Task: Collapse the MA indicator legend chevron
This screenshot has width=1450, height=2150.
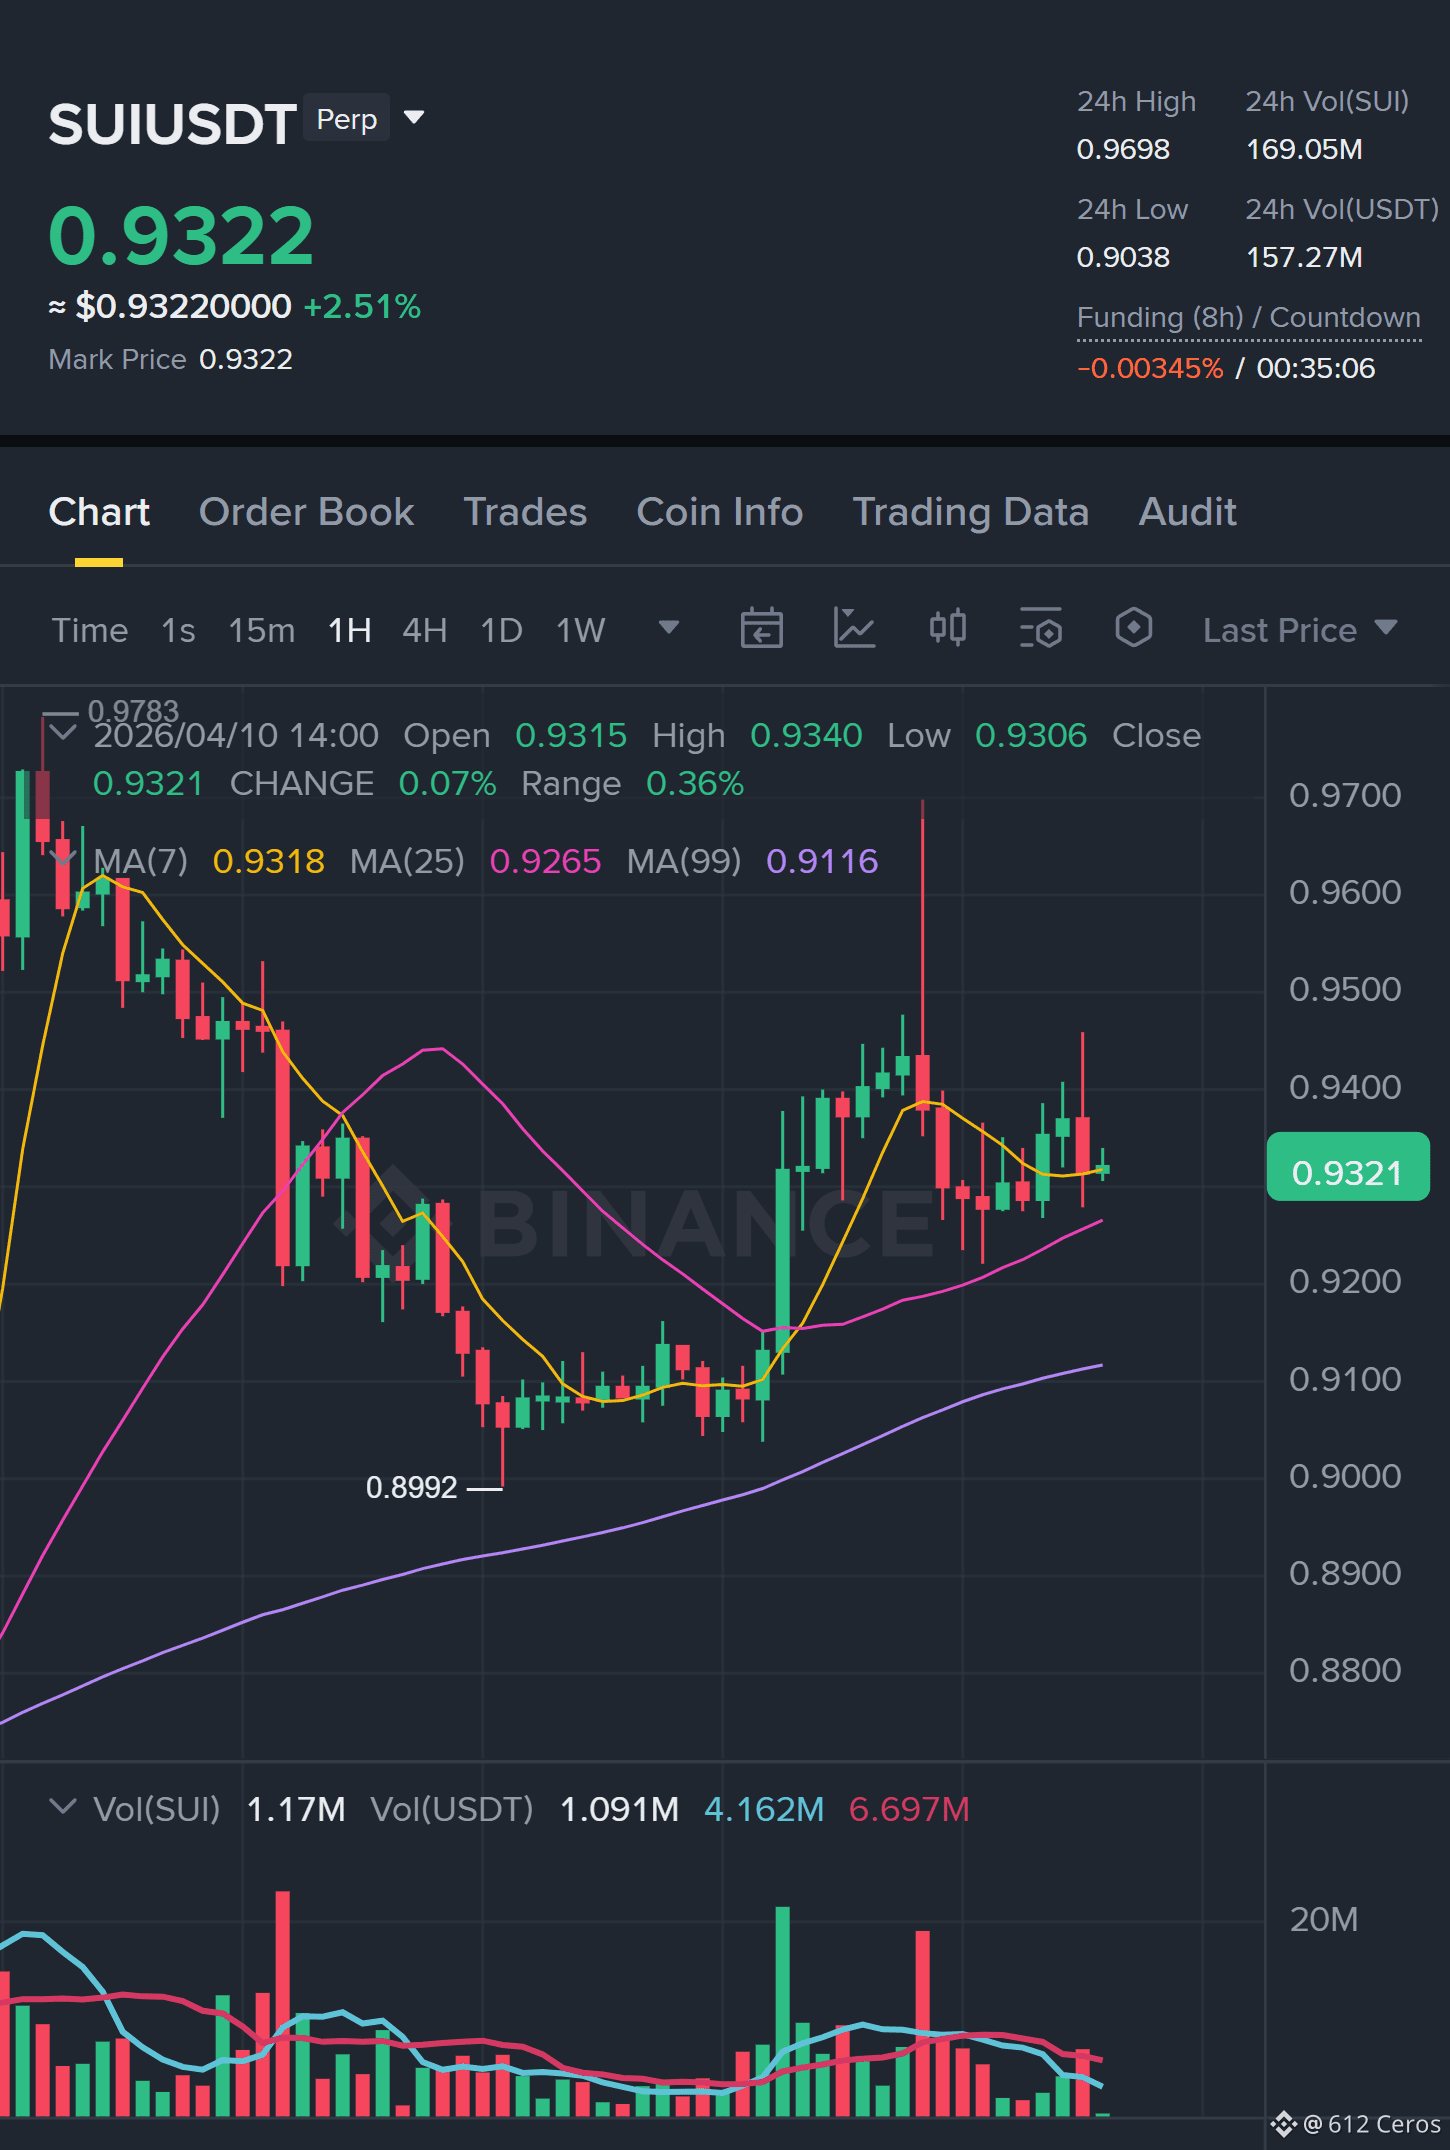Action: click(63, 858)
